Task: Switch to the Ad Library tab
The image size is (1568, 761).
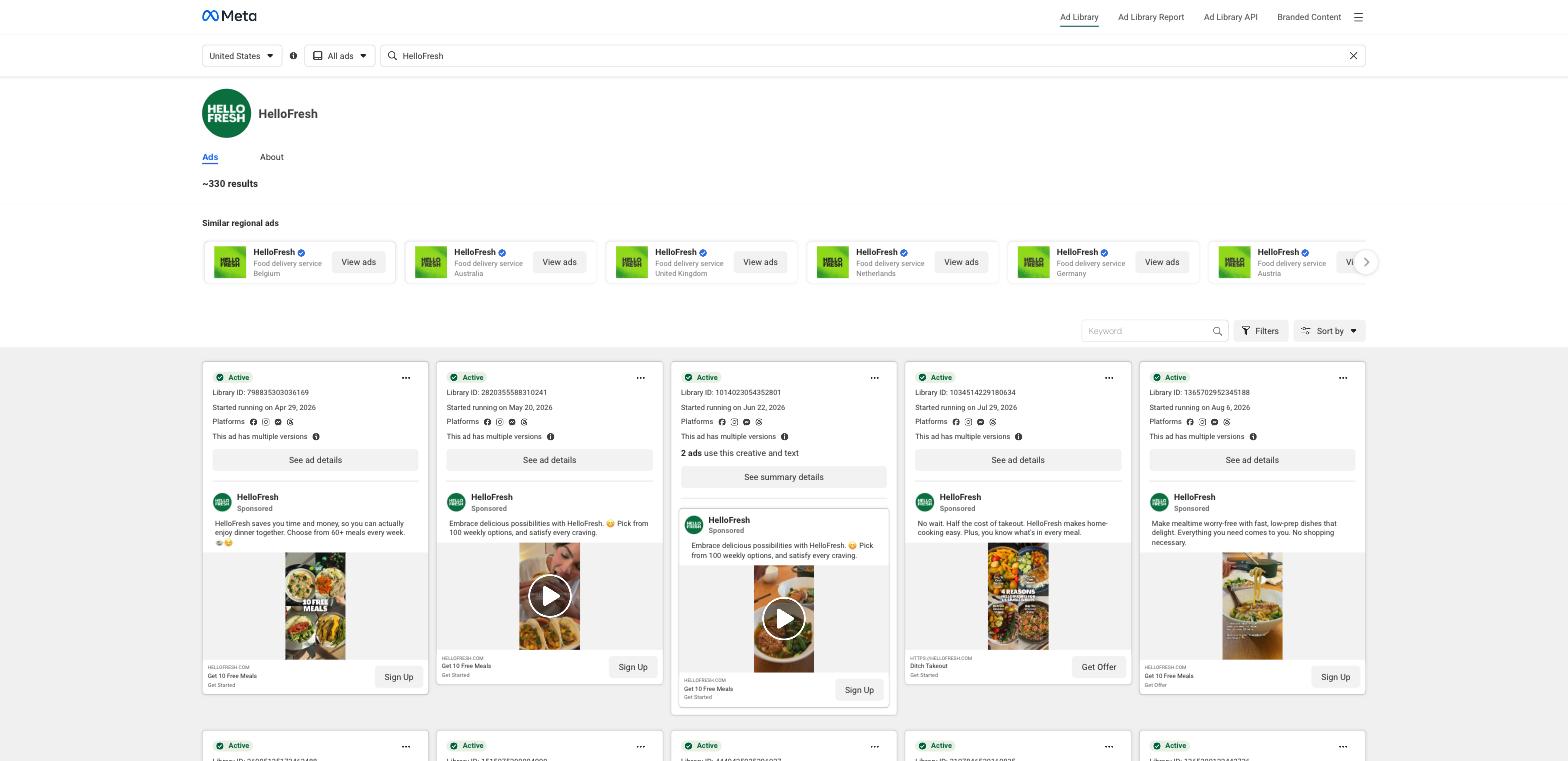Action: click(1079, 17)
